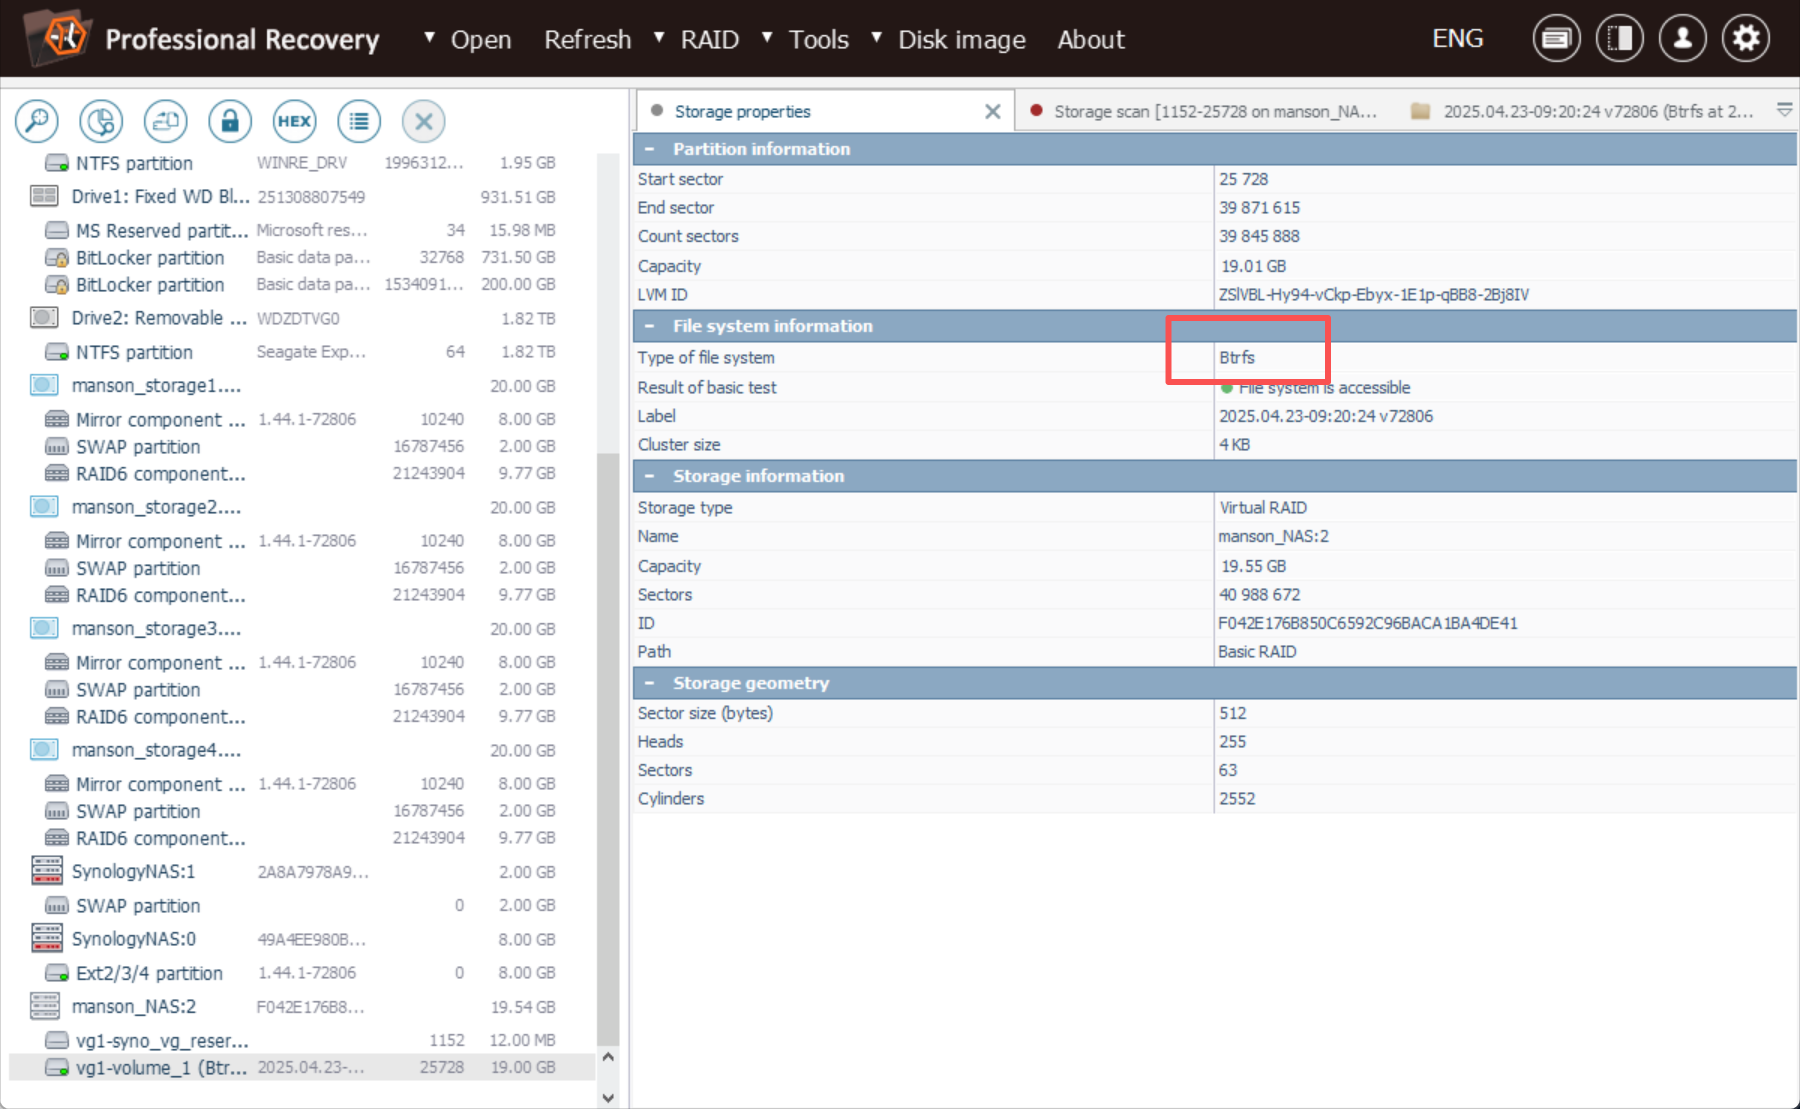Start a storage scan with the pie-chart icon
This screenshot has width=1800, height=1109.
(101, 121)
